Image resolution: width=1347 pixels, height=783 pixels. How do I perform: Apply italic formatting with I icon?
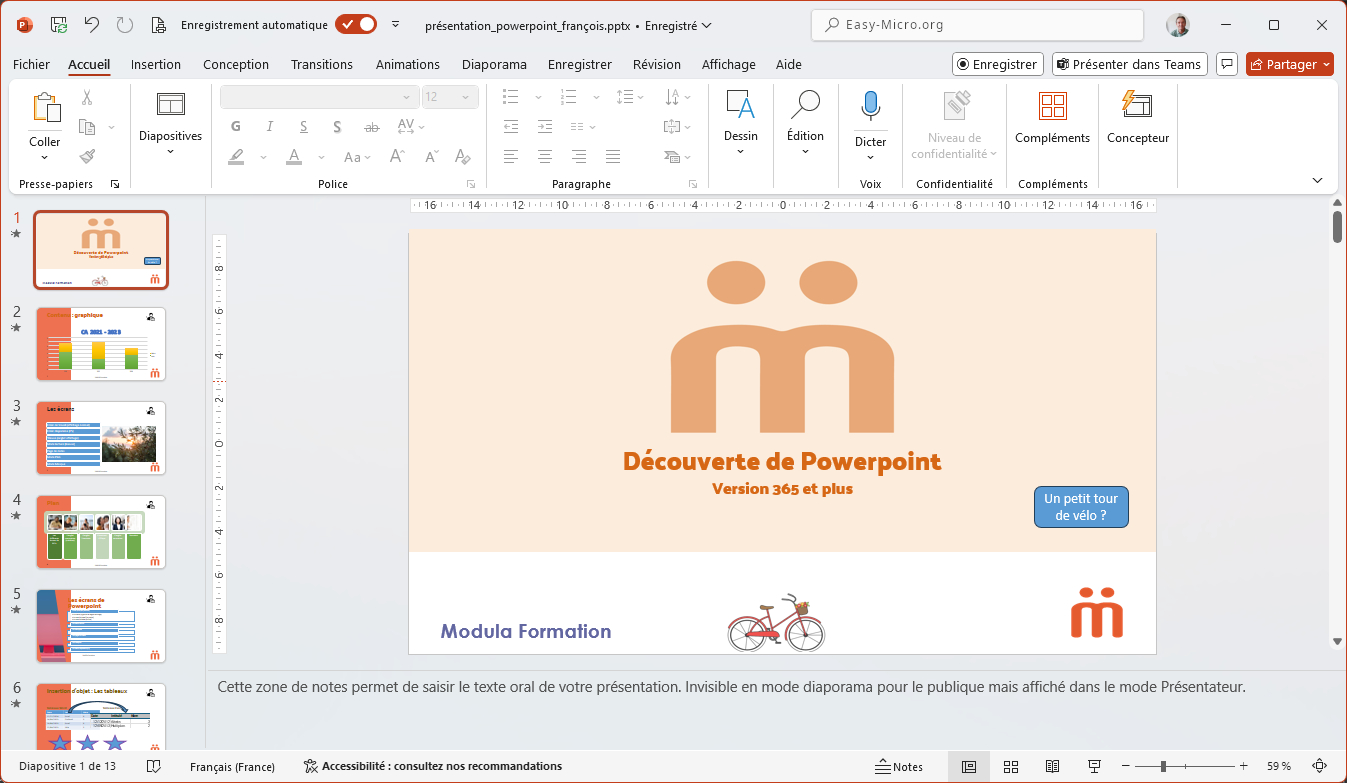point(269,127)
